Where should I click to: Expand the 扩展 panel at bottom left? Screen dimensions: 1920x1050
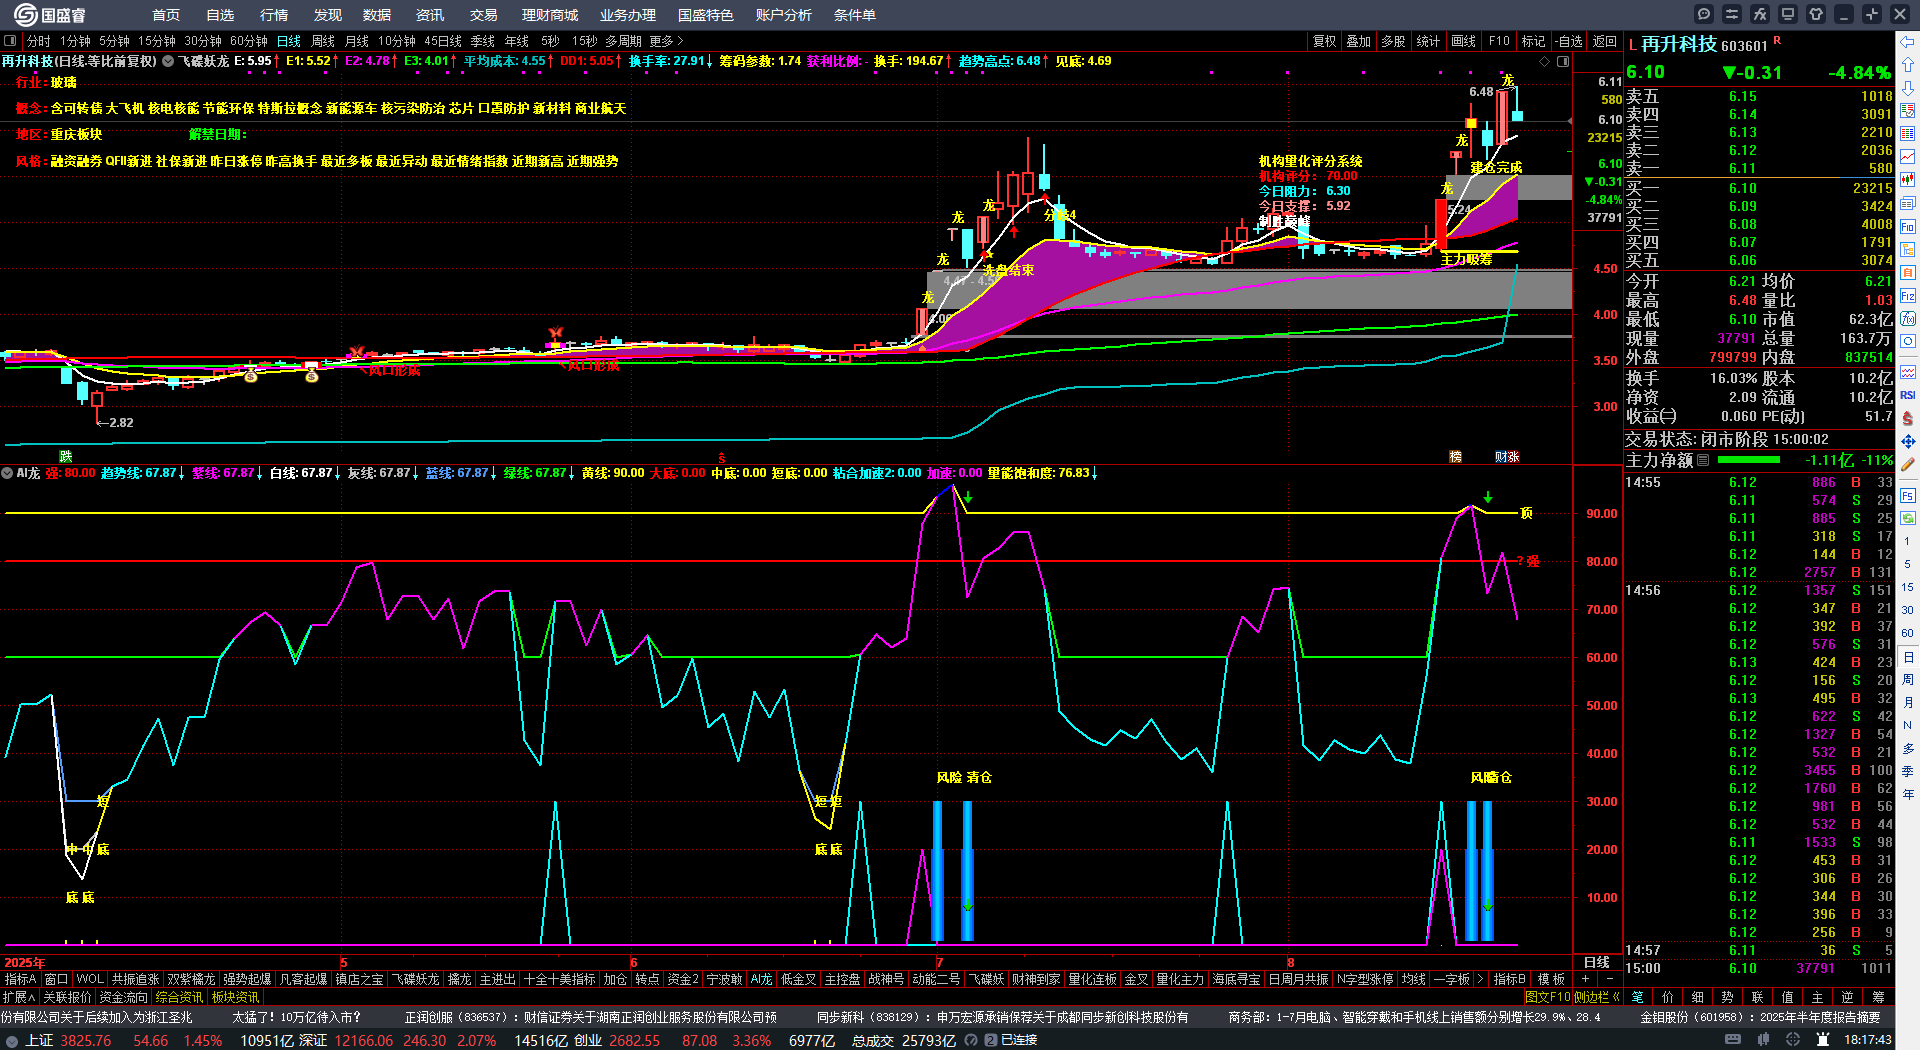click(19, 997)
